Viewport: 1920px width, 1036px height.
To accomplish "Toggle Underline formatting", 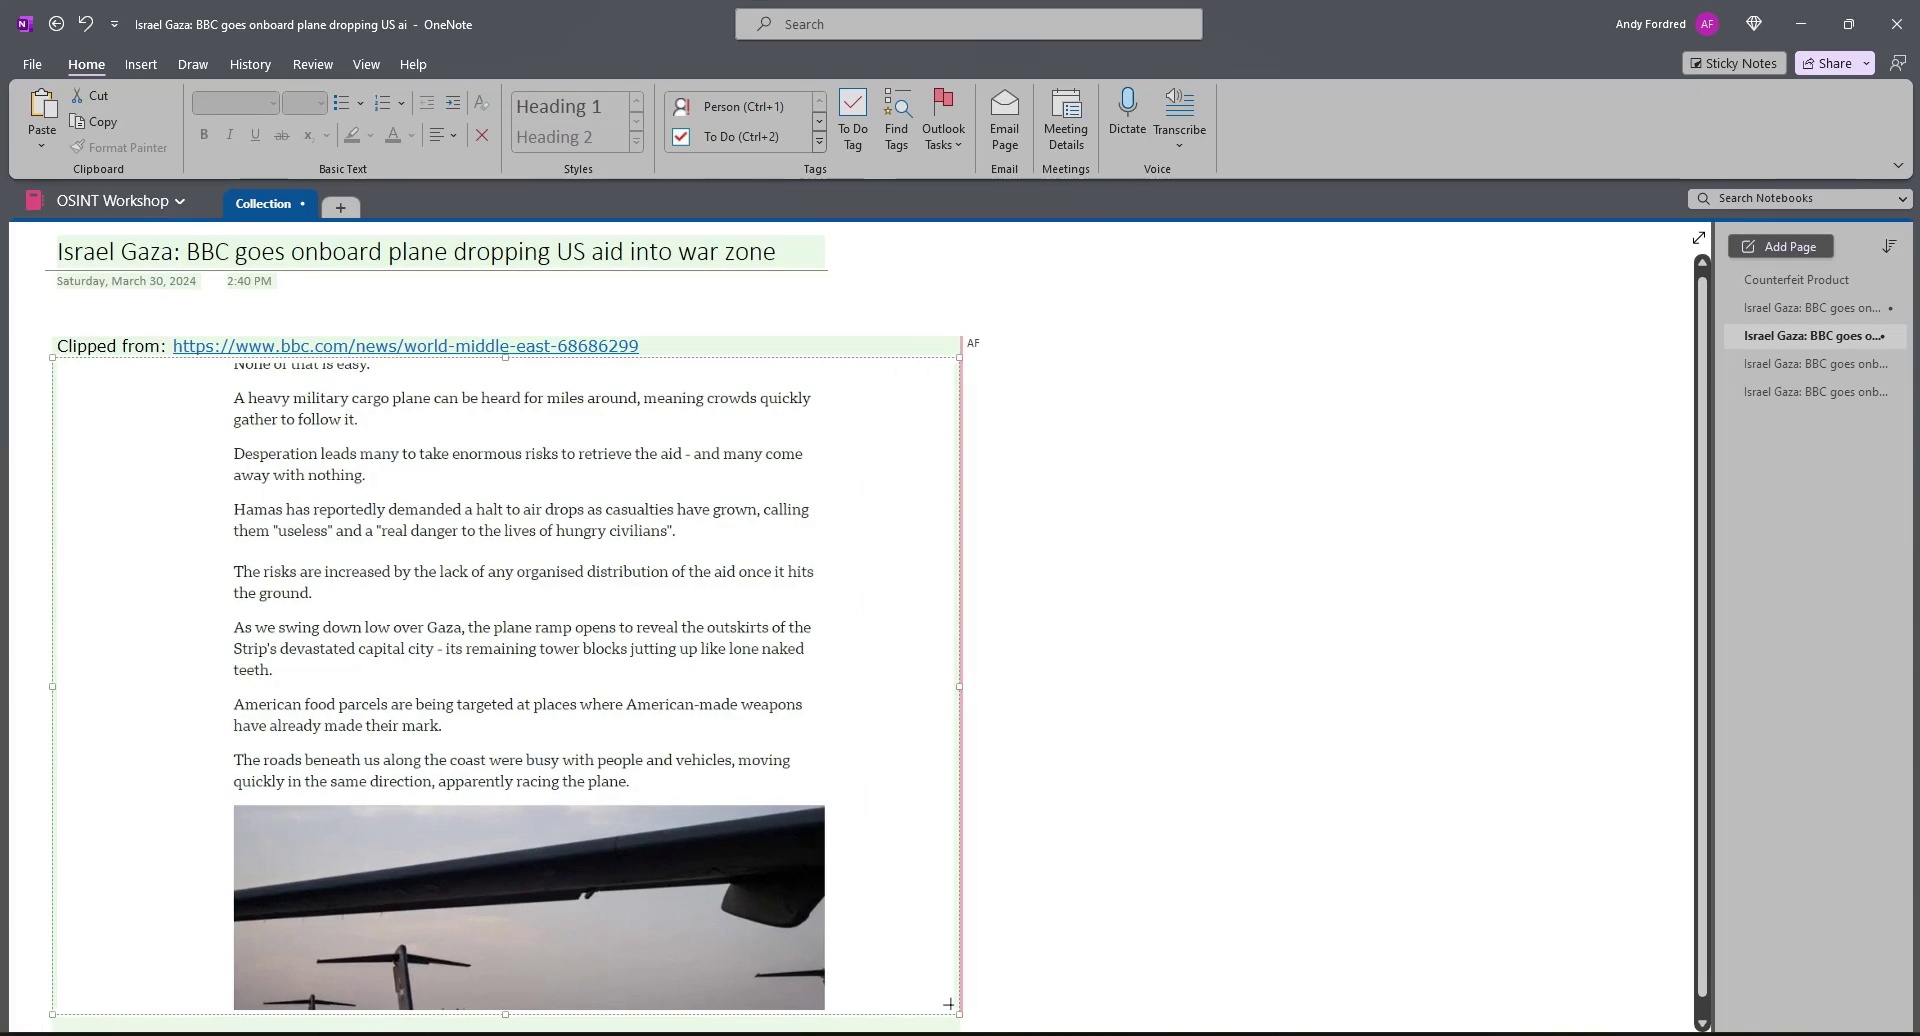I will (x=255, y=135).
